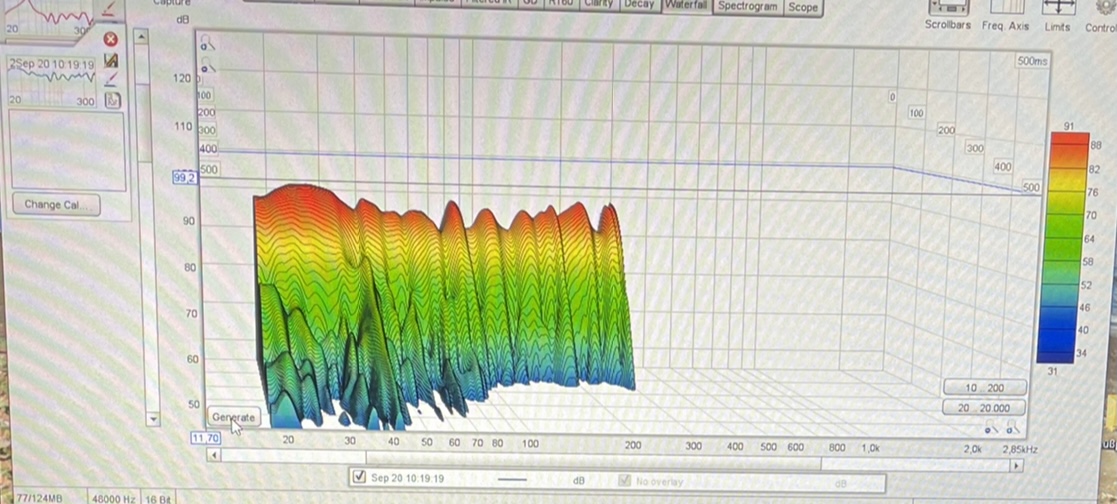Select the Decay tab
The width and height of the screenshot is (1117, 504).
tap(638, 5)
